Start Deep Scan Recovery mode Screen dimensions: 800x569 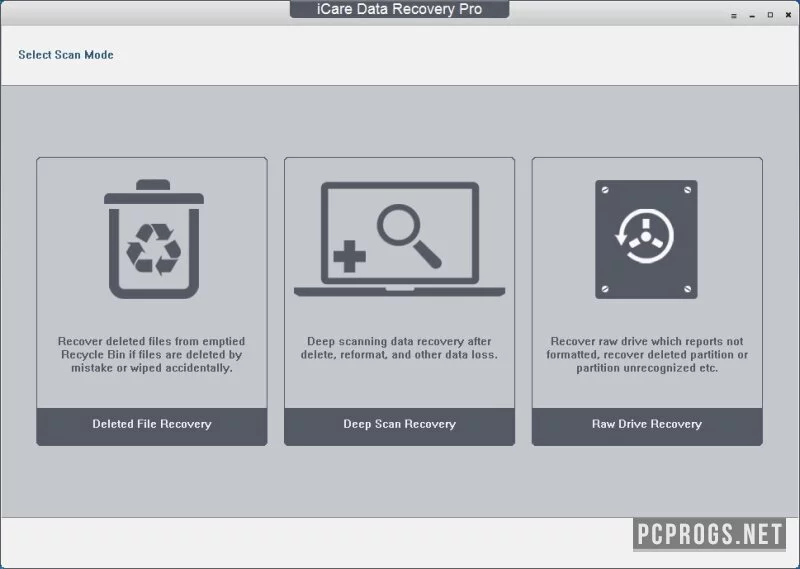[x=399, y=426]
